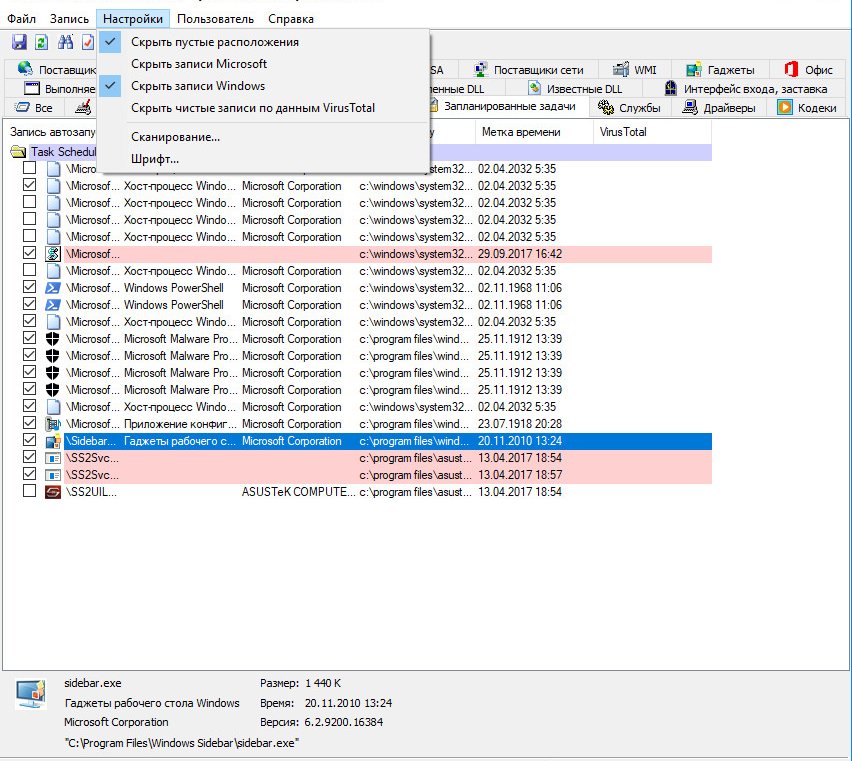Choose Шрифт... from the settings menu
Screen dimensions: 852x761
(264, 159)
